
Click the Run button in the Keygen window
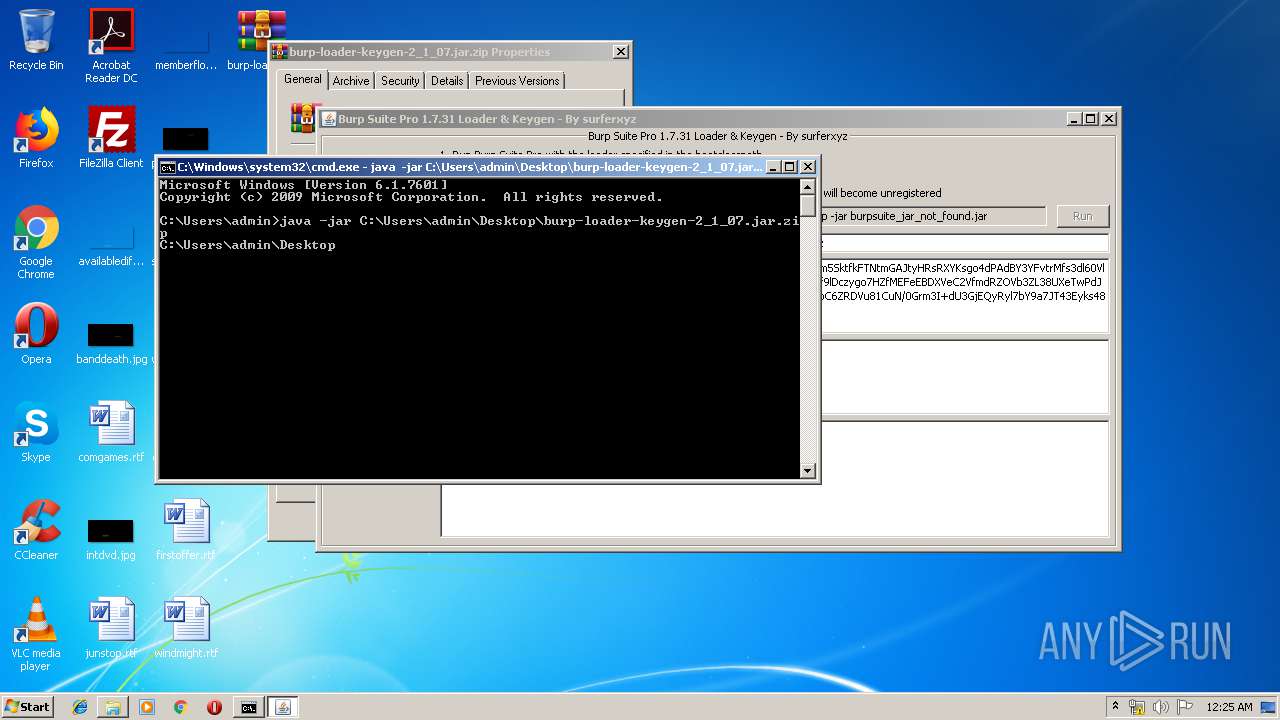(1083, 216)
